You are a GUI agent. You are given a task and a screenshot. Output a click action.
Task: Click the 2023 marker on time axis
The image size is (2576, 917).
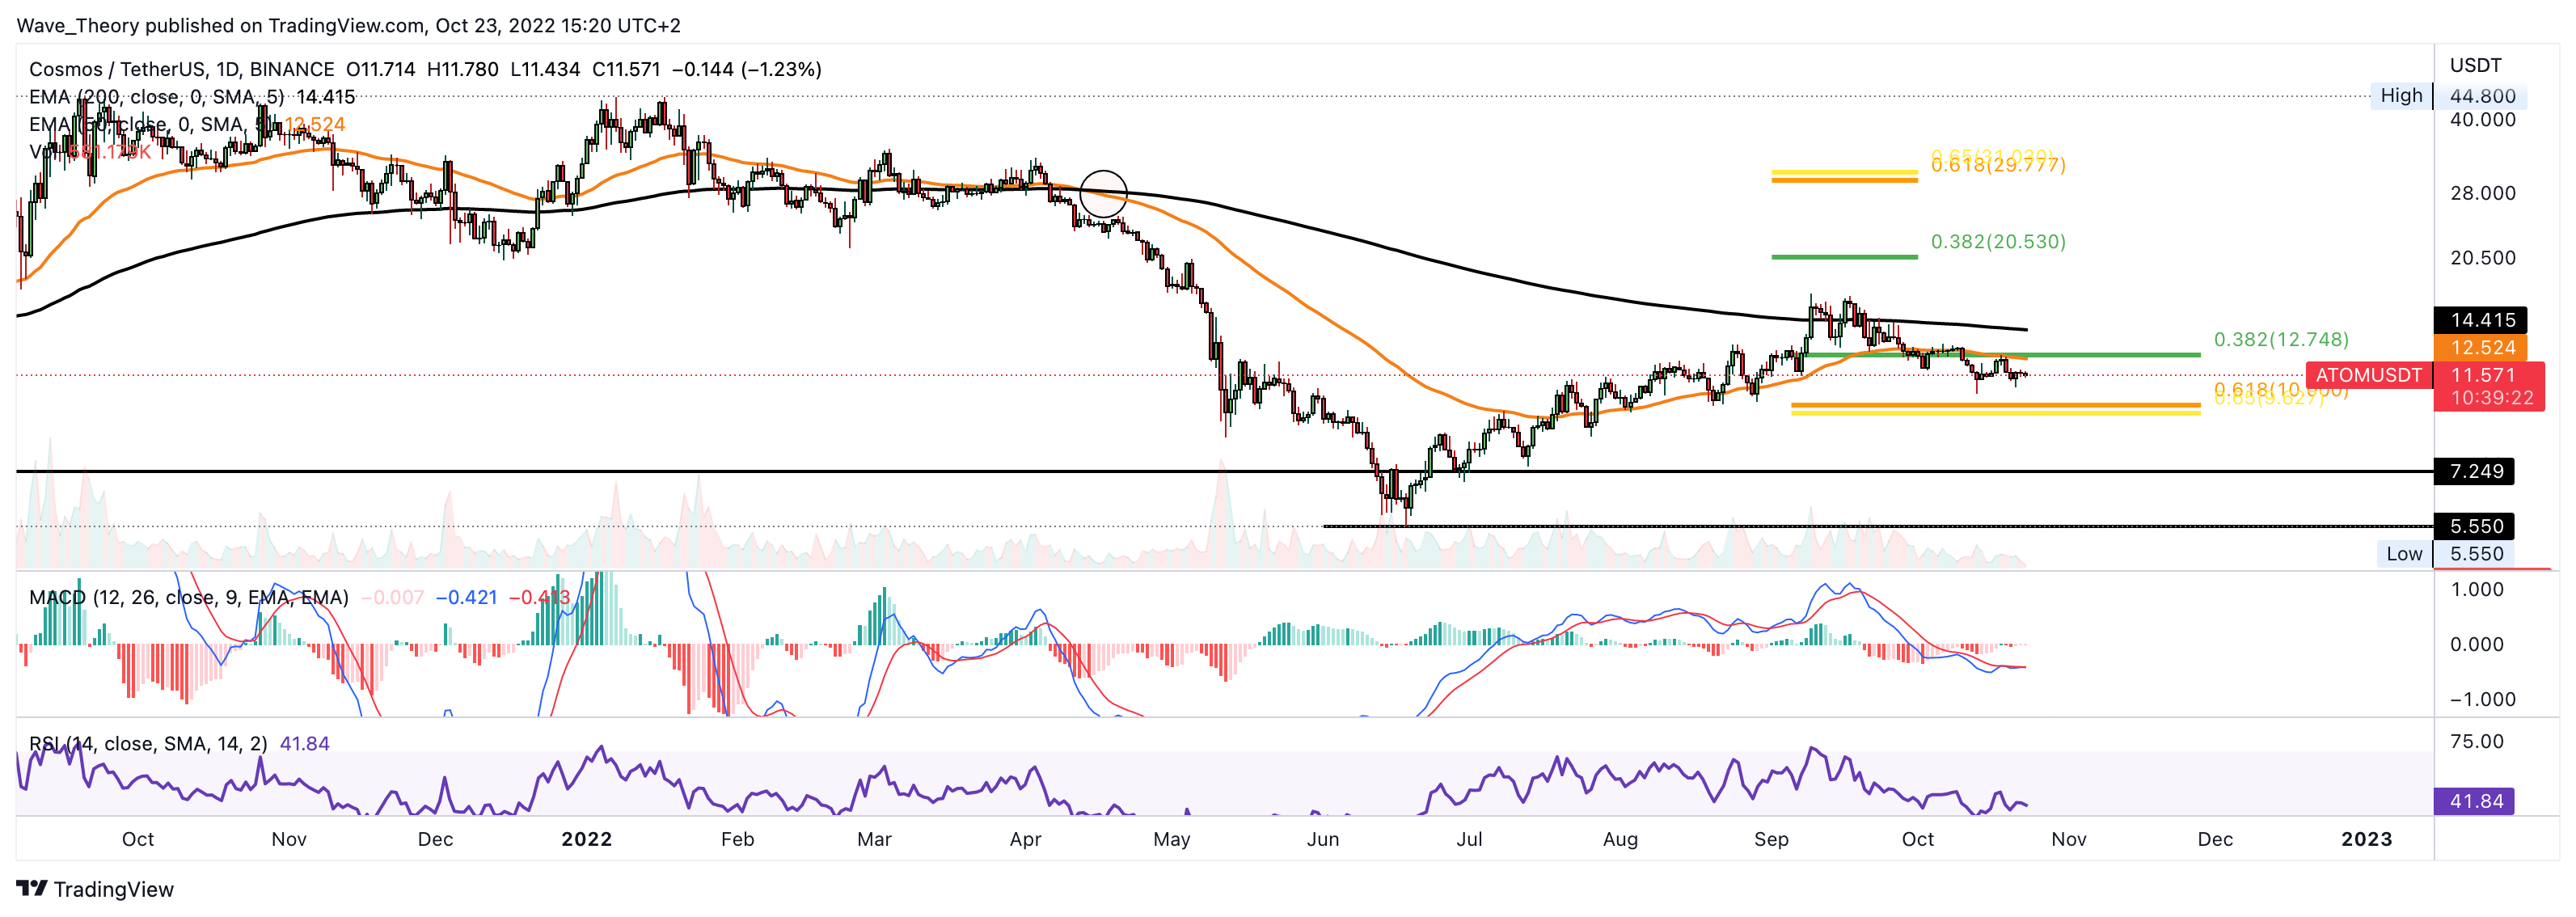[2366, 839]
